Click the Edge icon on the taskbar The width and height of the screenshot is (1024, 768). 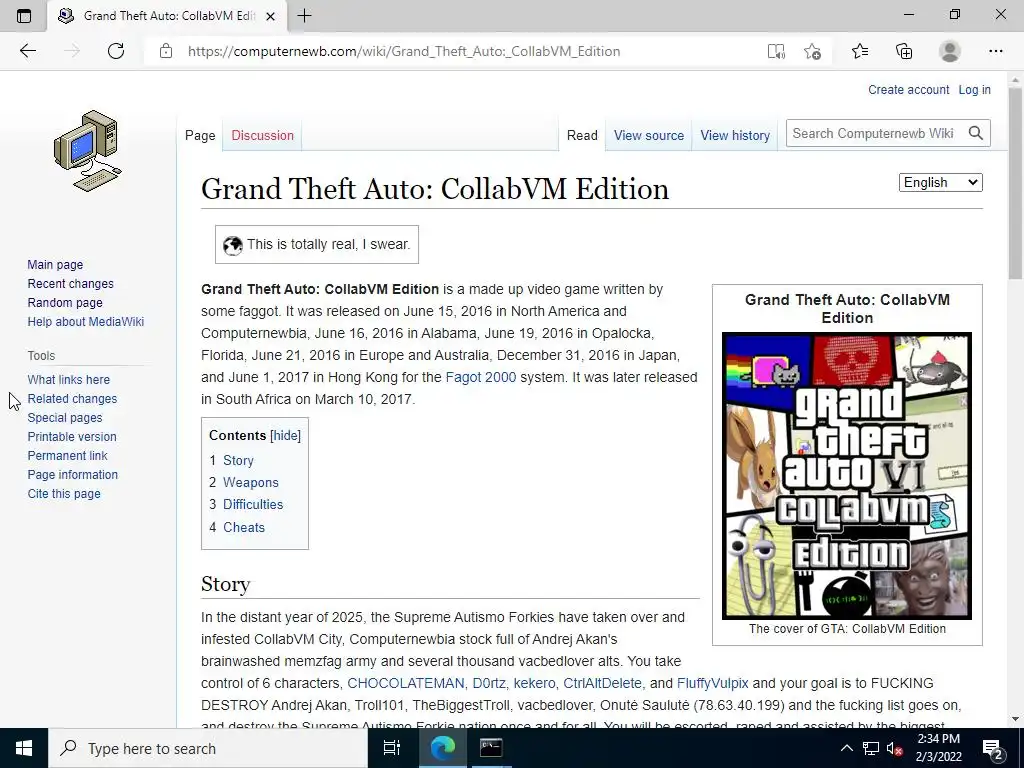coord(442,748)
